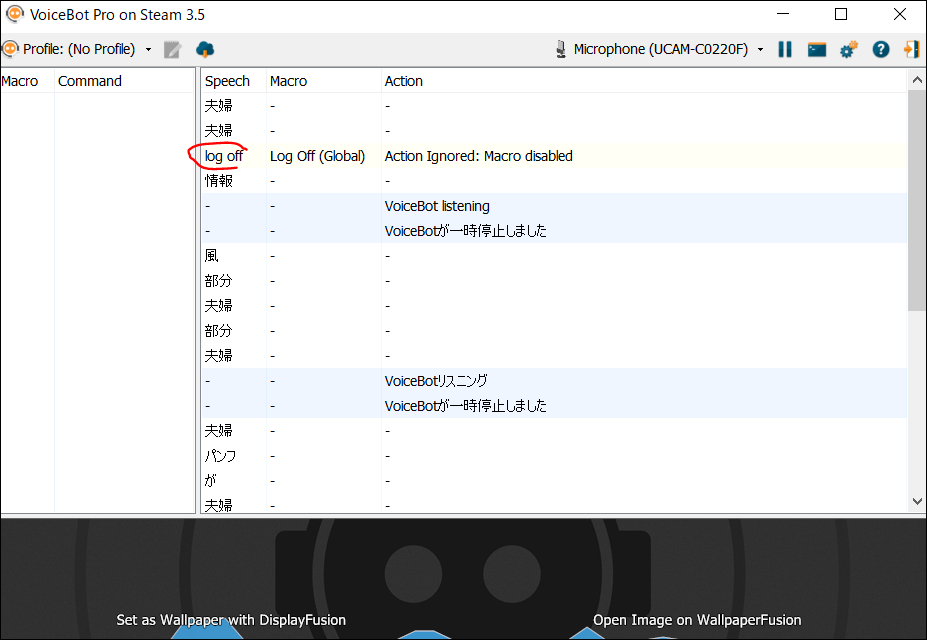Click the orange exit door icon
Viewport: 927px width, 640px height.
pyautogui.click(x=911, y=50)
